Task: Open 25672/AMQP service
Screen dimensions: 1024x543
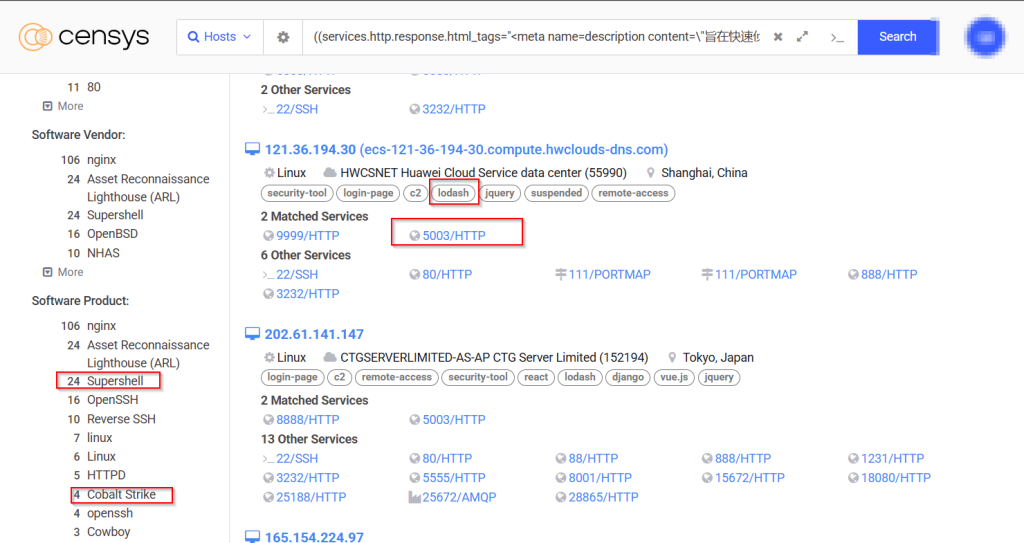Action: pos(459,497)
